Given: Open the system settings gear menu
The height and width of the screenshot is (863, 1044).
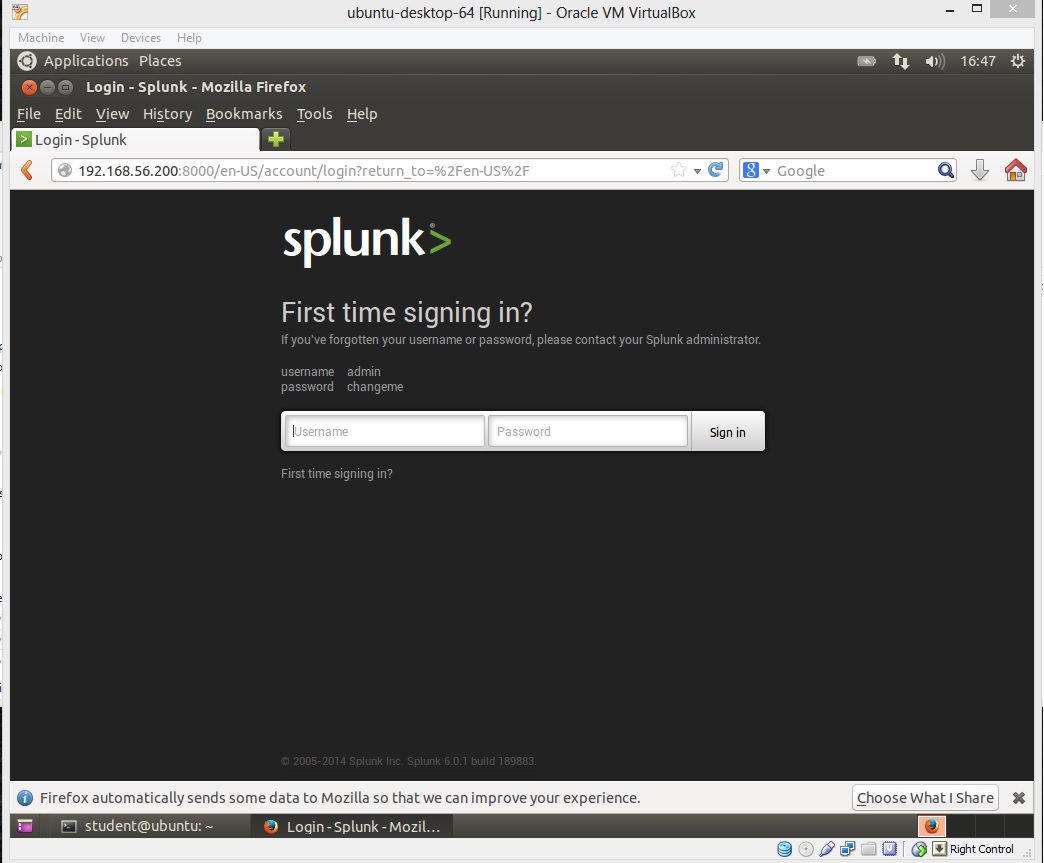Looking at the screenshot, I should (1017, 61).
